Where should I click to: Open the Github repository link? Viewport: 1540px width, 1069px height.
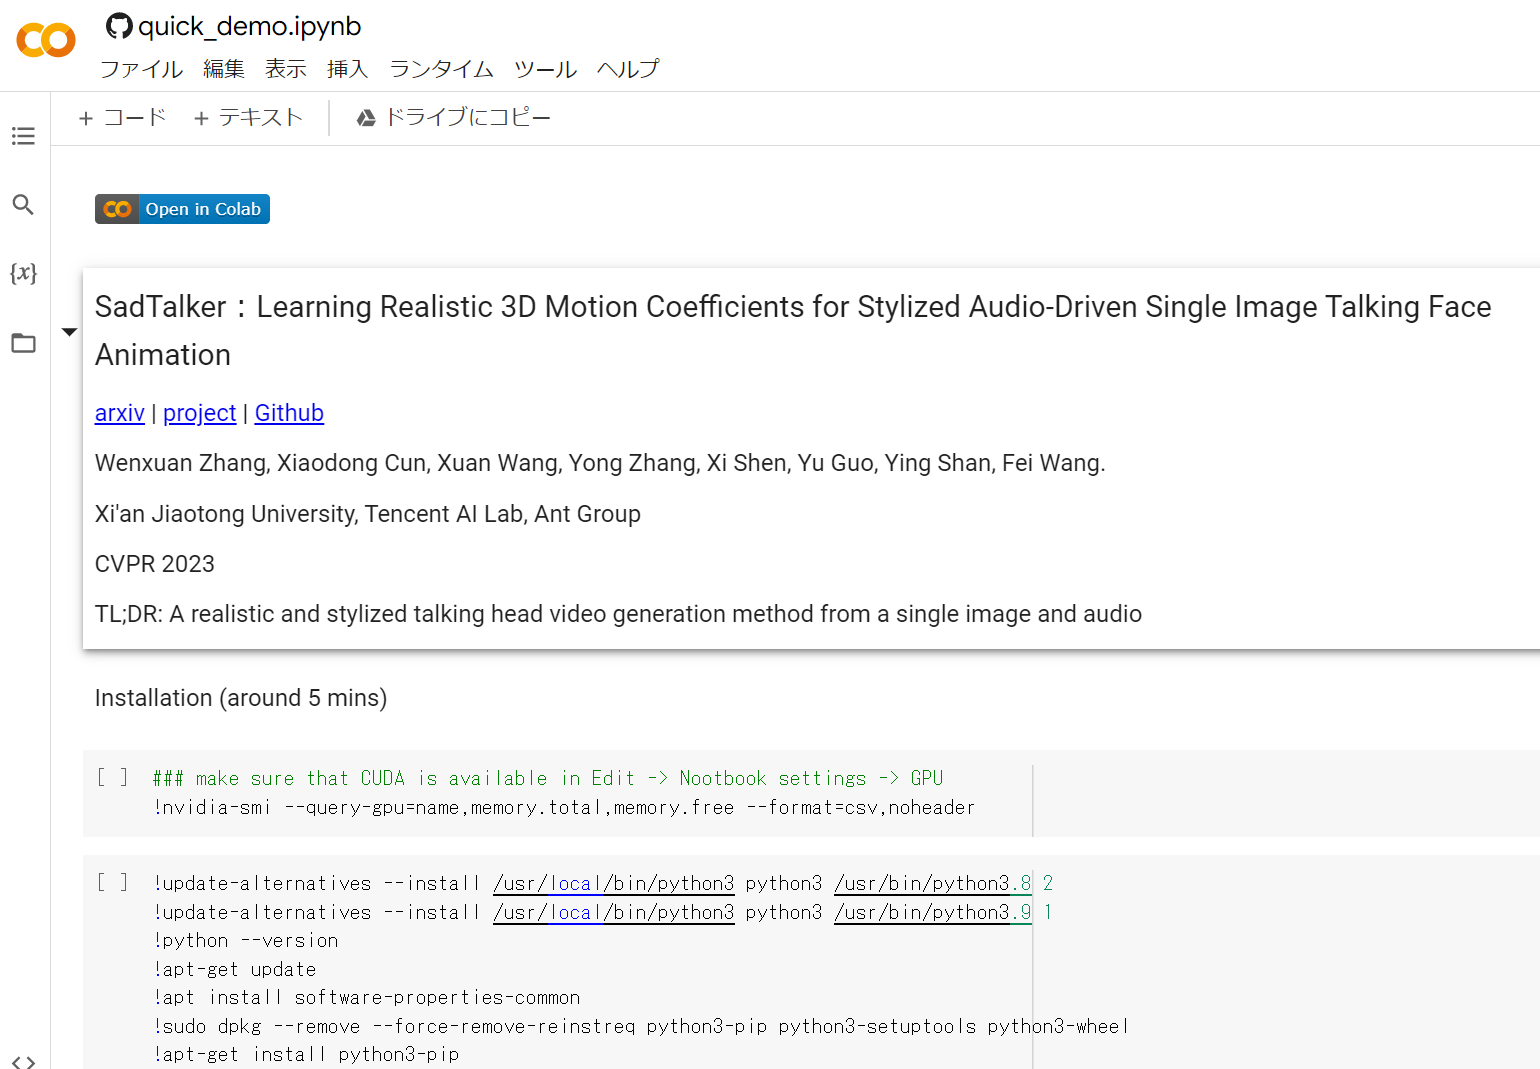click(x=289, y=413)
